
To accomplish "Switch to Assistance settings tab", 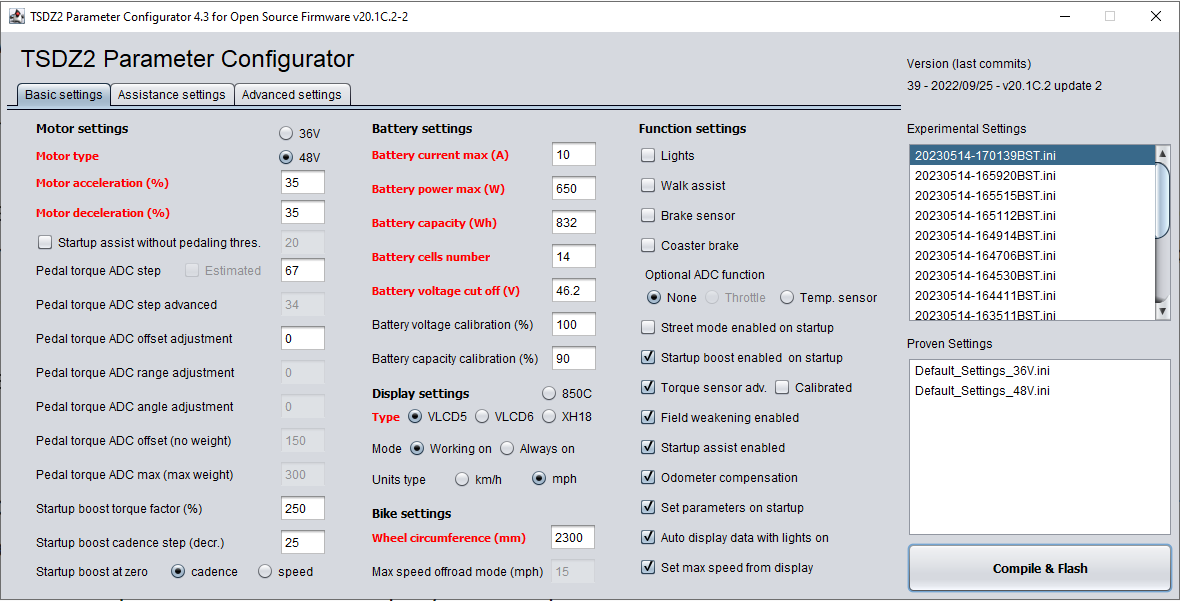I will pos(172,95).
